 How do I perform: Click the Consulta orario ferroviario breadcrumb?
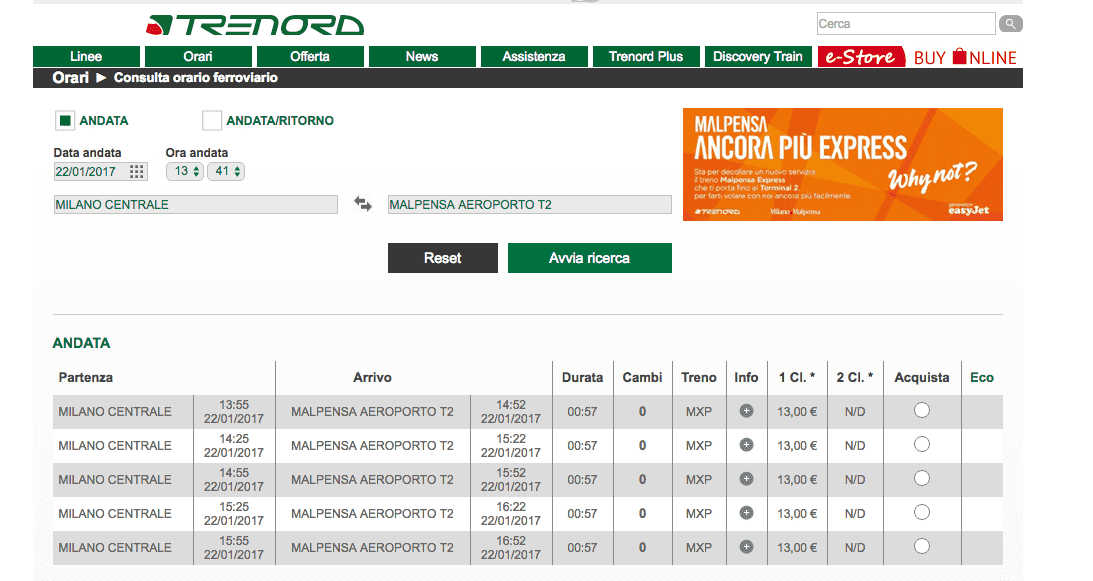pos(196,77)
